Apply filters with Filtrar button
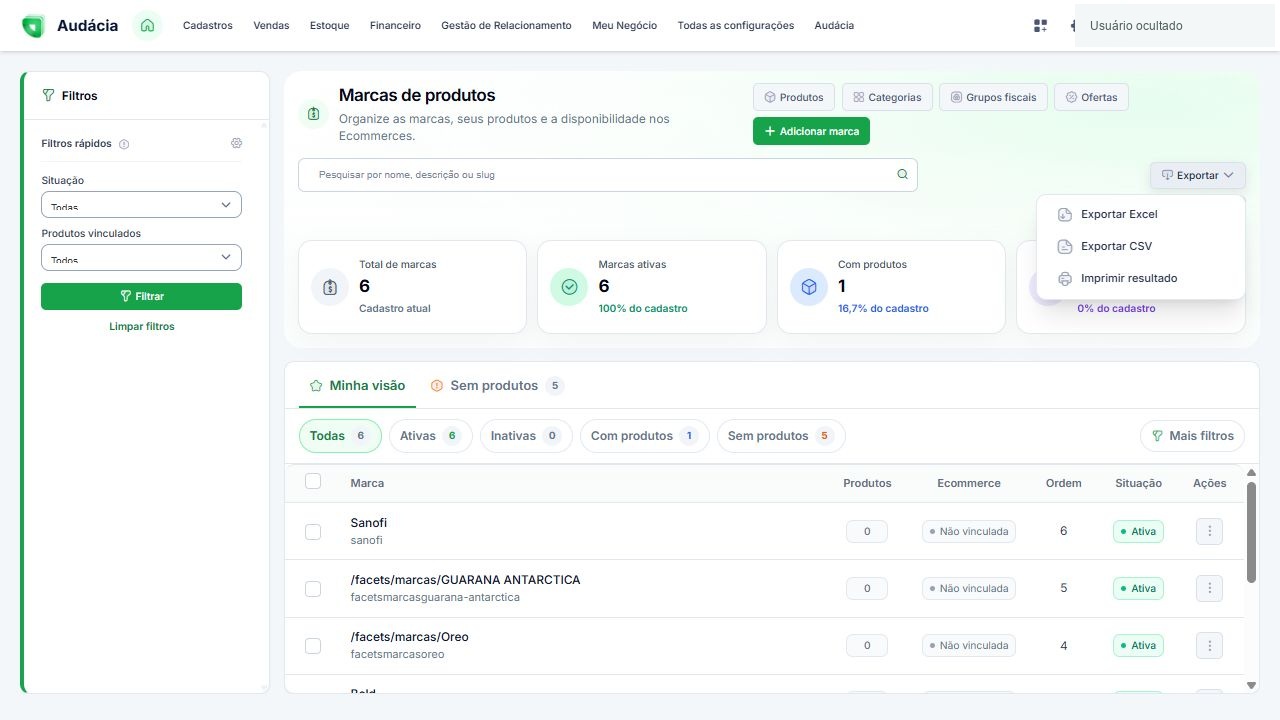 141,296
